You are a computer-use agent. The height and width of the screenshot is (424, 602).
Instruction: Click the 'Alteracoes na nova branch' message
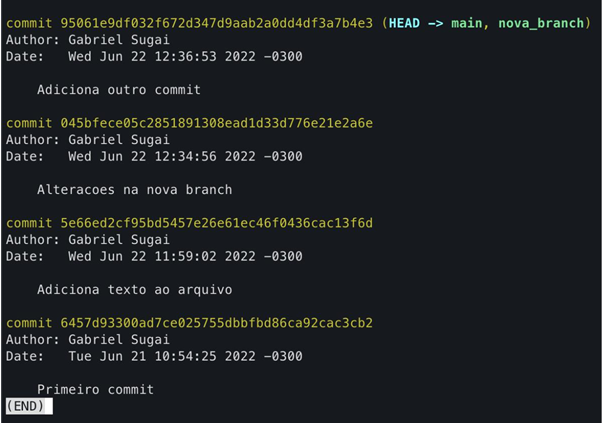coord(134,190)
